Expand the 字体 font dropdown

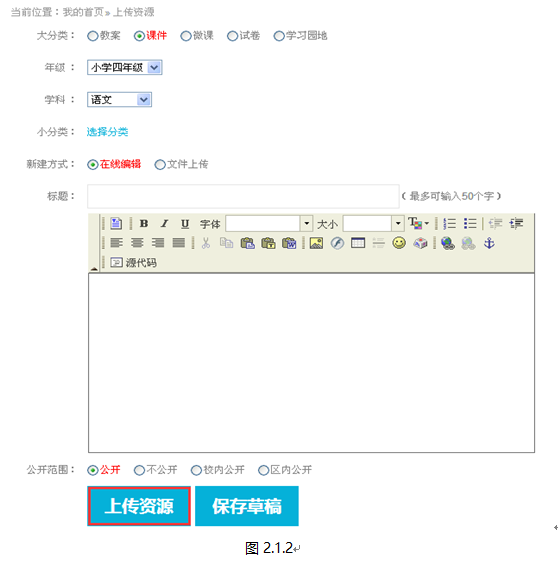[306, 224]
